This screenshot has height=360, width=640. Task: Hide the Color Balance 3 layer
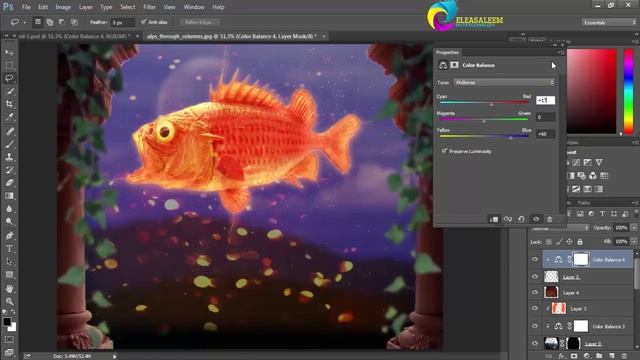535,326
